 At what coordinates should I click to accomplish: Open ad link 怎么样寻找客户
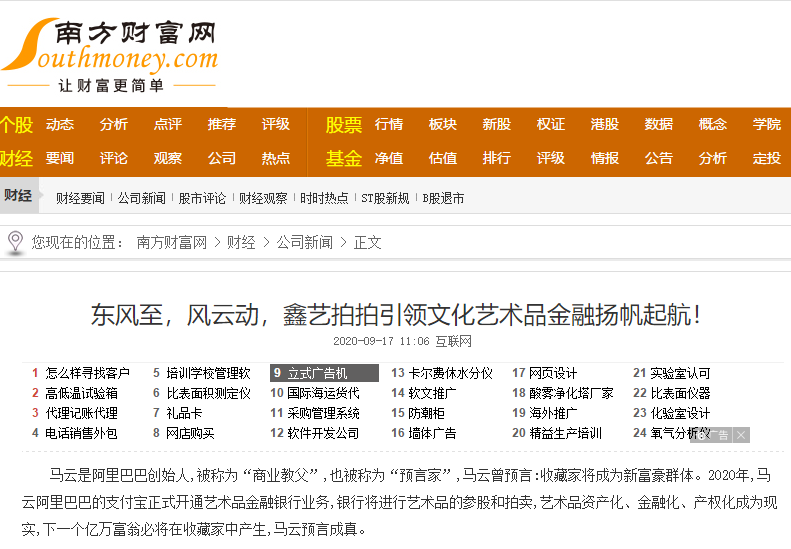87,373
